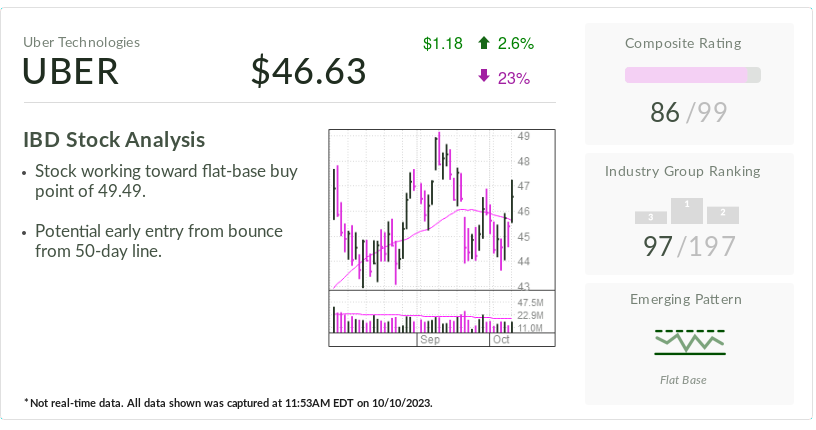This screenshot has width=816, height=430.
Task: Open the UBER stock price chart
Action: (x=423, y=210)
